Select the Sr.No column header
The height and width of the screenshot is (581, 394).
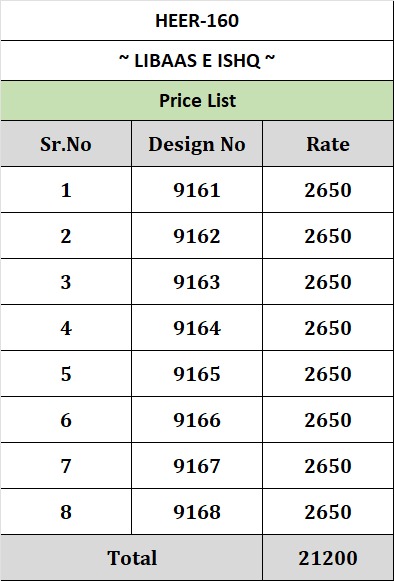(66, 144)
